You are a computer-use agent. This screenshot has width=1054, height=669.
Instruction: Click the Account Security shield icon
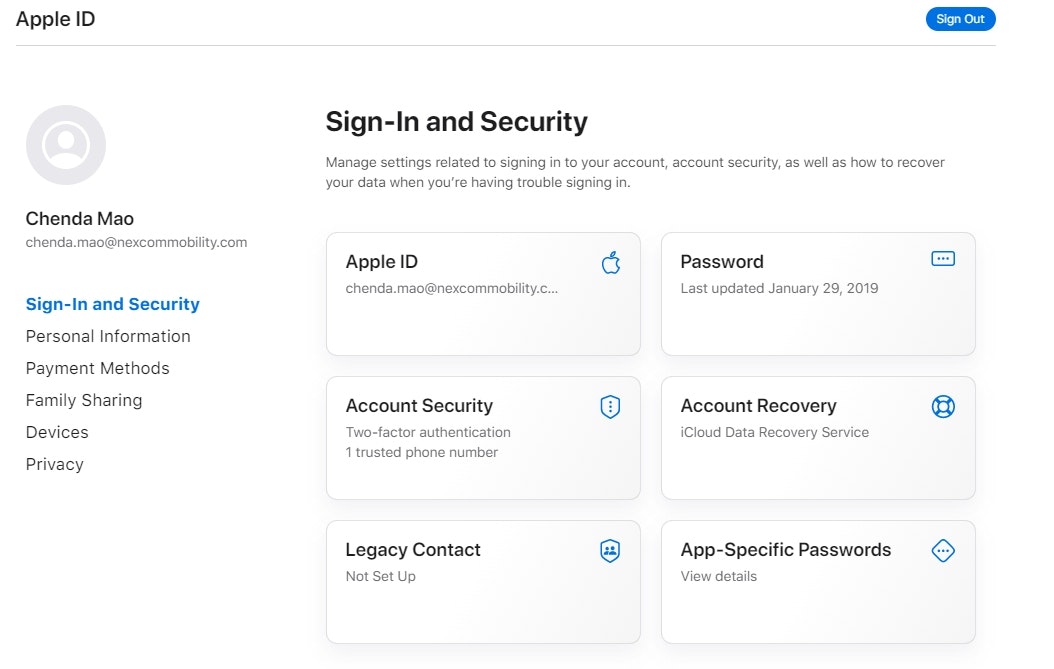click(x=610, y=406)
